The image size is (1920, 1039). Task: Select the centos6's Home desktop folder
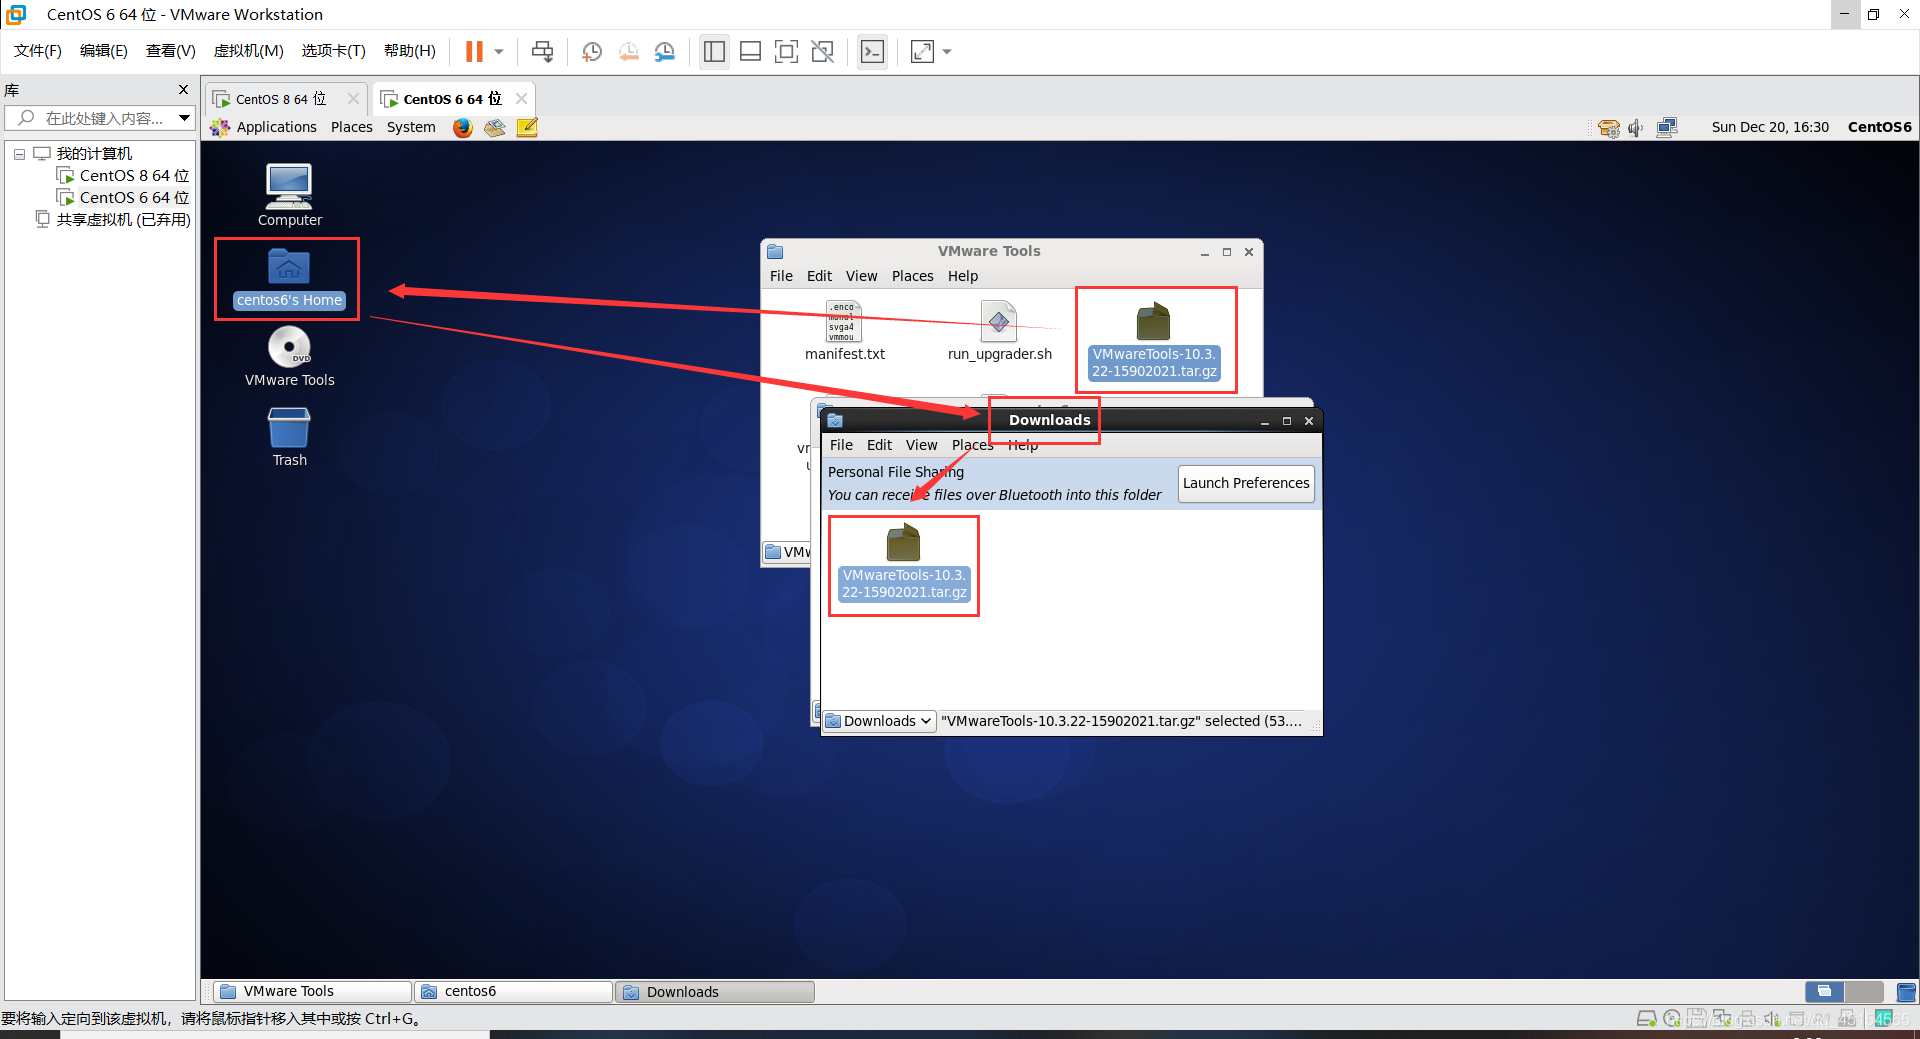(x=289, y=279)
